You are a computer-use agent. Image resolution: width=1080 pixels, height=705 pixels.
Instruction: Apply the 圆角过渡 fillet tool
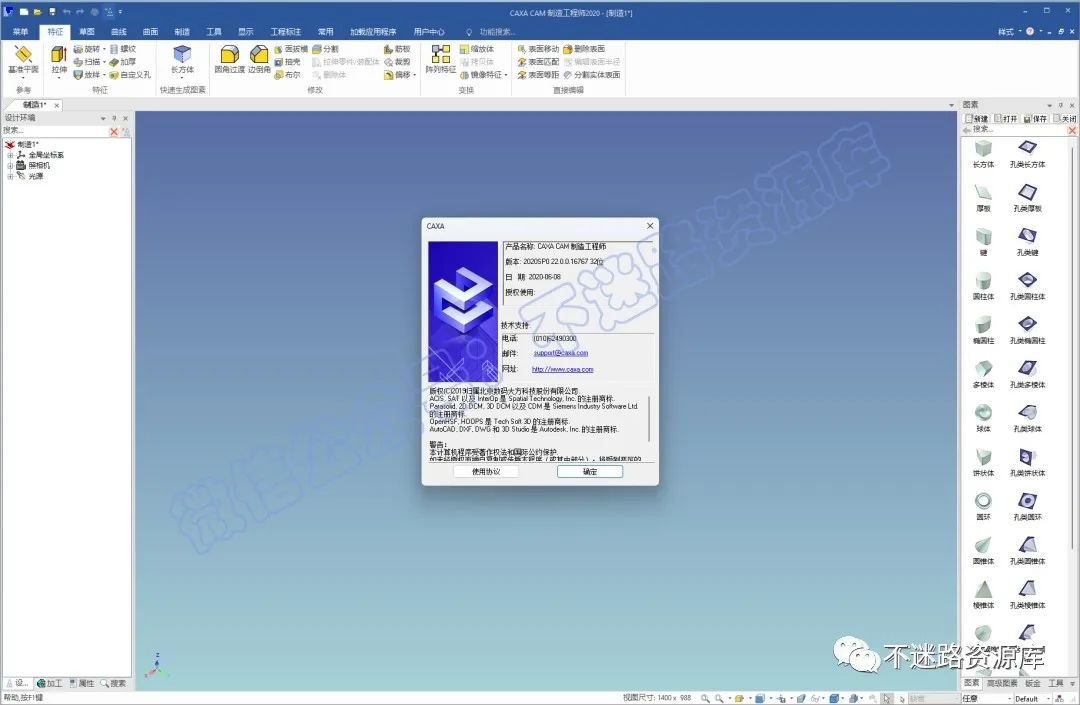tap(229, 59)
